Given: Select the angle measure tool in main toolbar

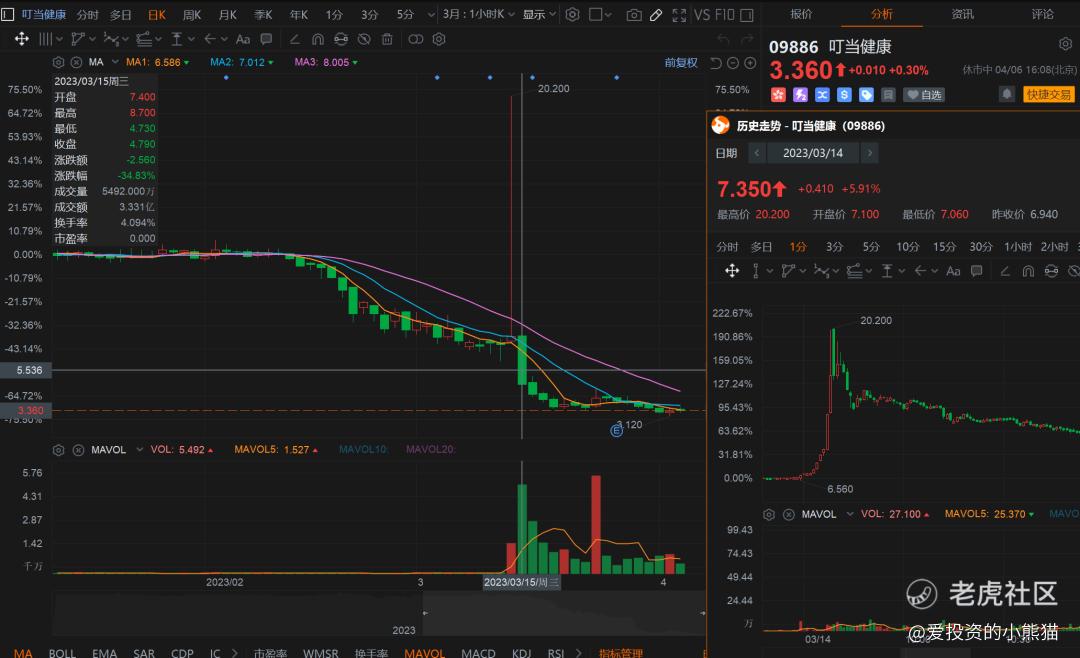Looking at the screenshot, I should 295,39.
